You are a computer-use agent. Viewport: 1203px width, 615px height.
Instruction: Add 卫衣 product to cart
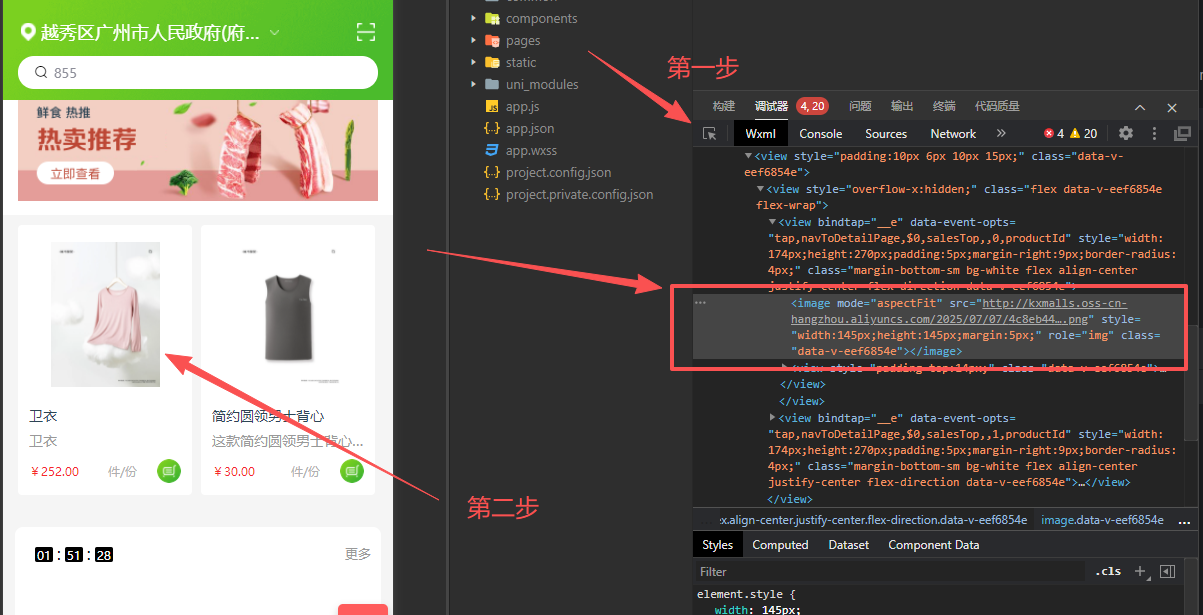click(x=169, y=471)
